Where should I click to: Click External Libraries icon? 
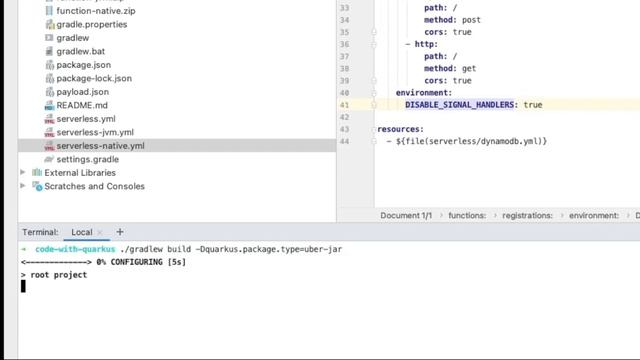click(37, 173)
